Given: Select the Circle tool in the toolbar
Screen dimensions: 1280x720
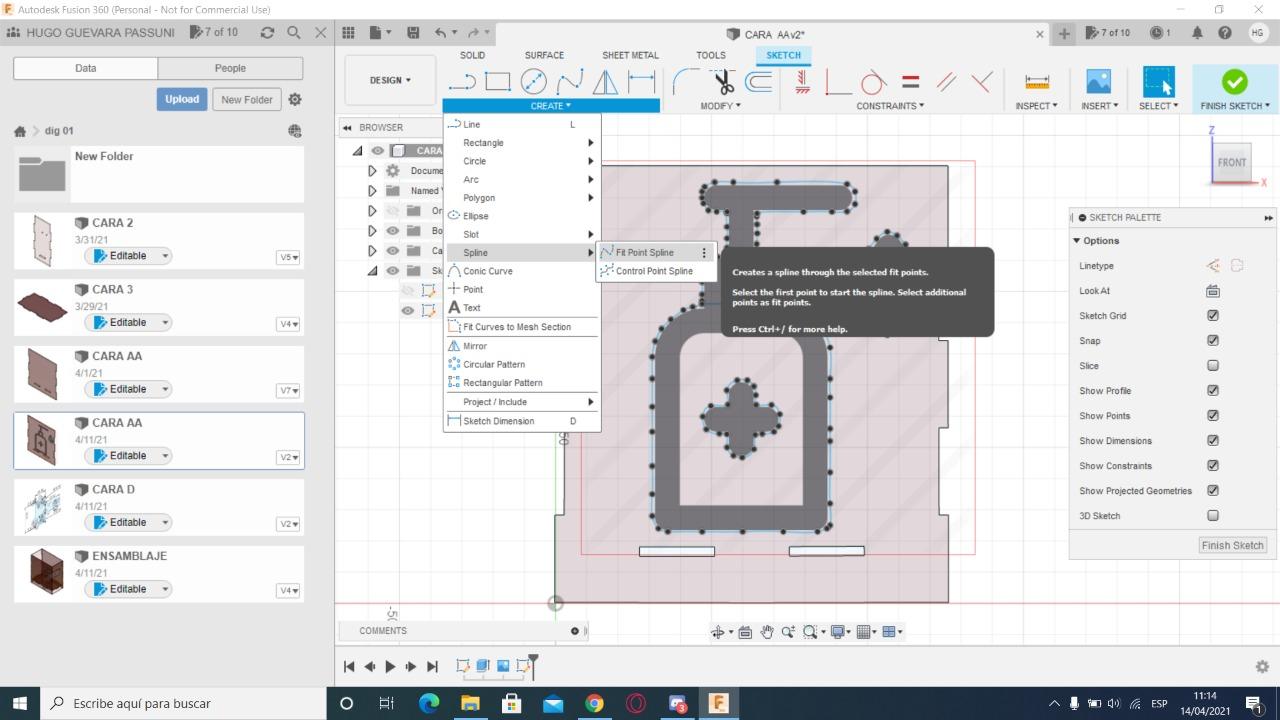Looking at the screenshot, I should pos(533,82).
